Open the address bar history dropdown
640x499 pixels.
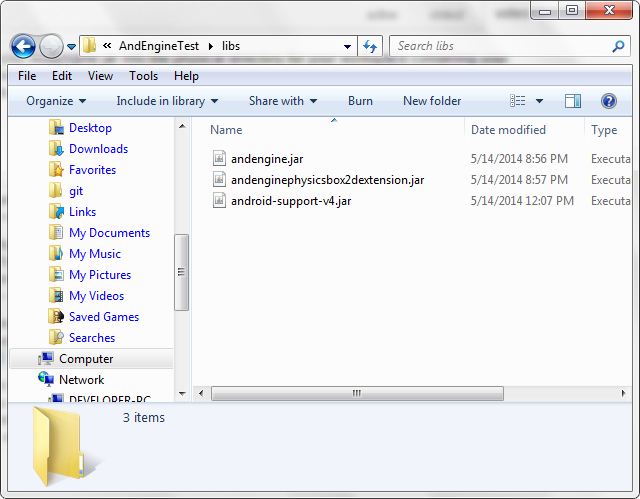tap(347, 47)
